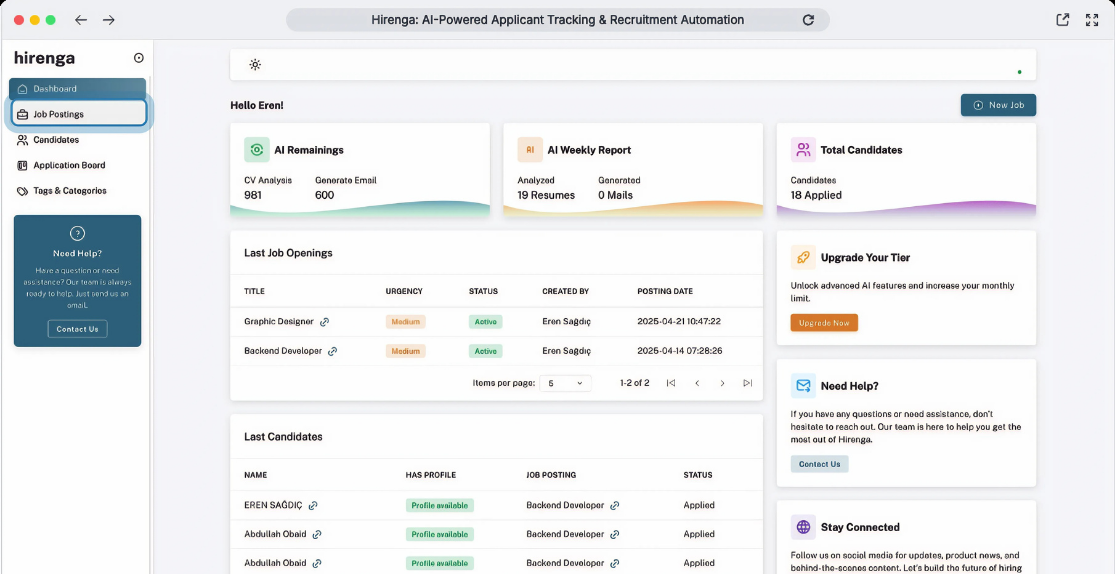Image resolution: width=1115 pixels, height=574 pixels.
Task: Click Contact Us in sidebar help box
Action: (x=78, y=329)
